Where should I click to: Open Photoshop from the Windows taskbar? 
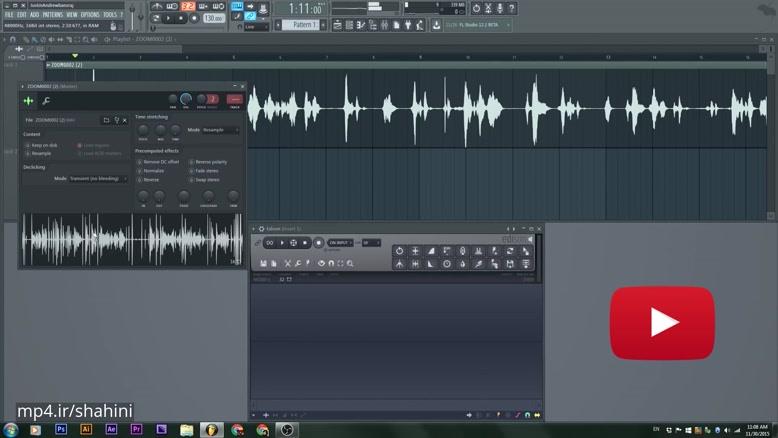click(62, 428)
